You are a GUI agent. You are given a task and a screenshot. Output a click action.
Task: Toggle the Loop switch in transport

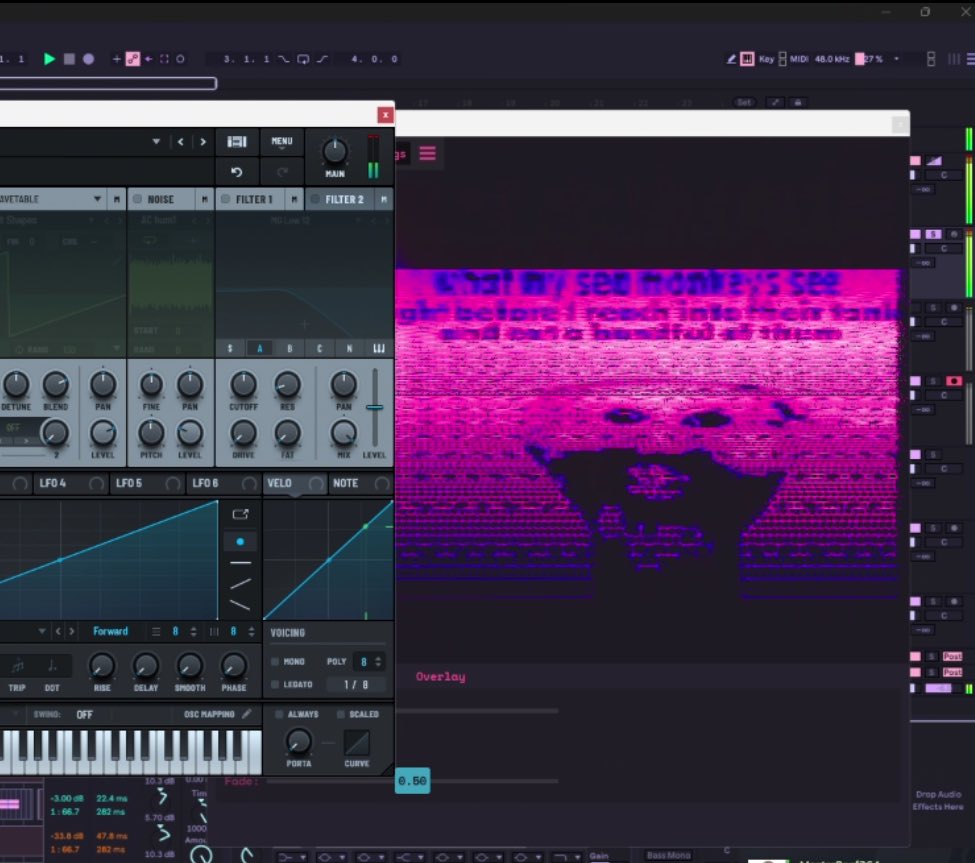(303, 59)
